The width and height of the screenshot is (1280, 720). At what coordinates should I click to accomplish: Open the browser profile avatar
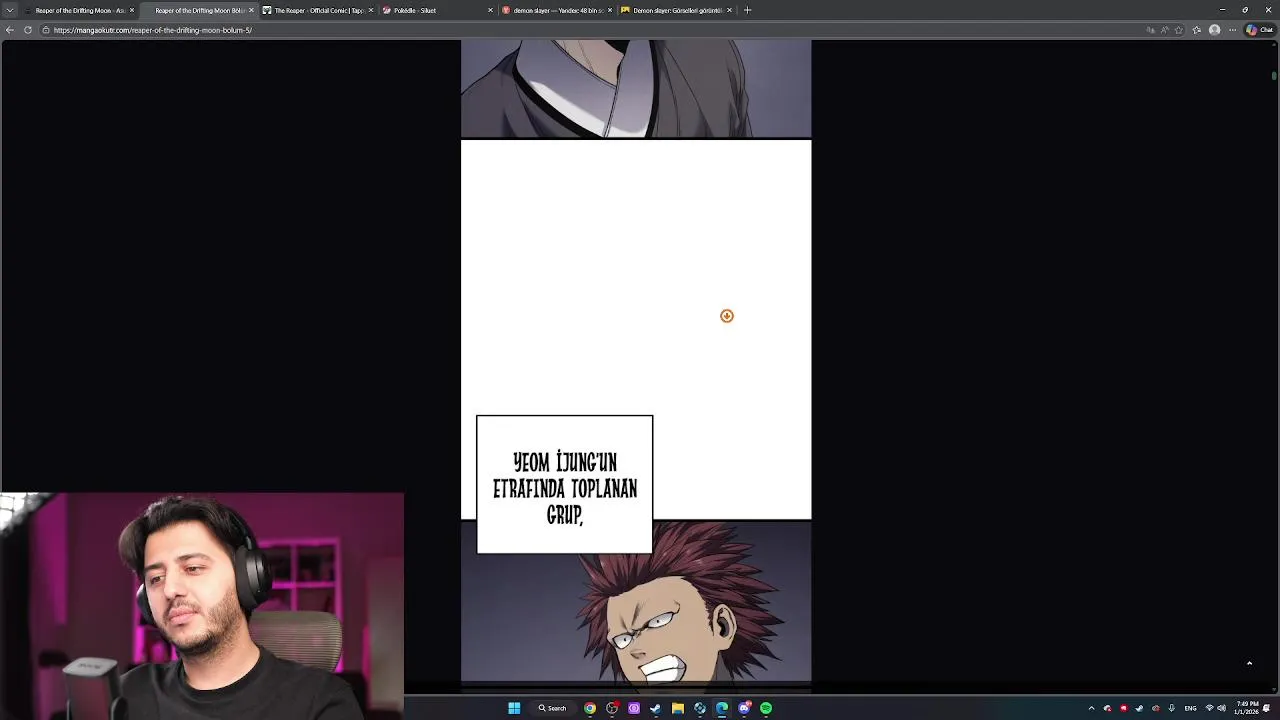[x=1214, y=30]
